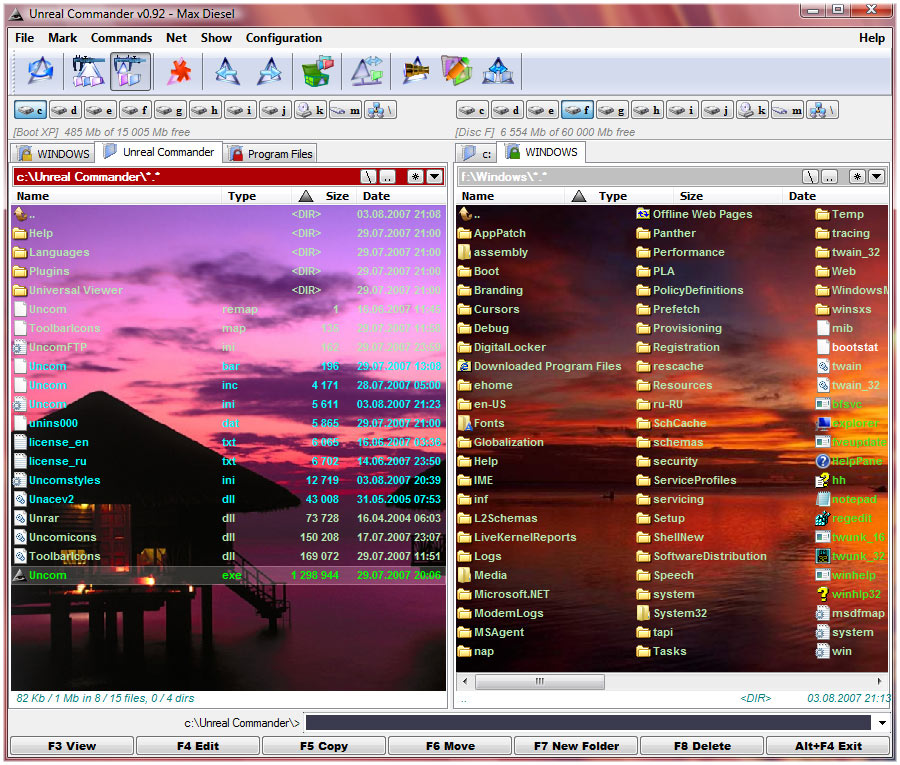Switch to Unreal Commander tab
The height and width of the screenshot is (765, 900).
(158, 152)
